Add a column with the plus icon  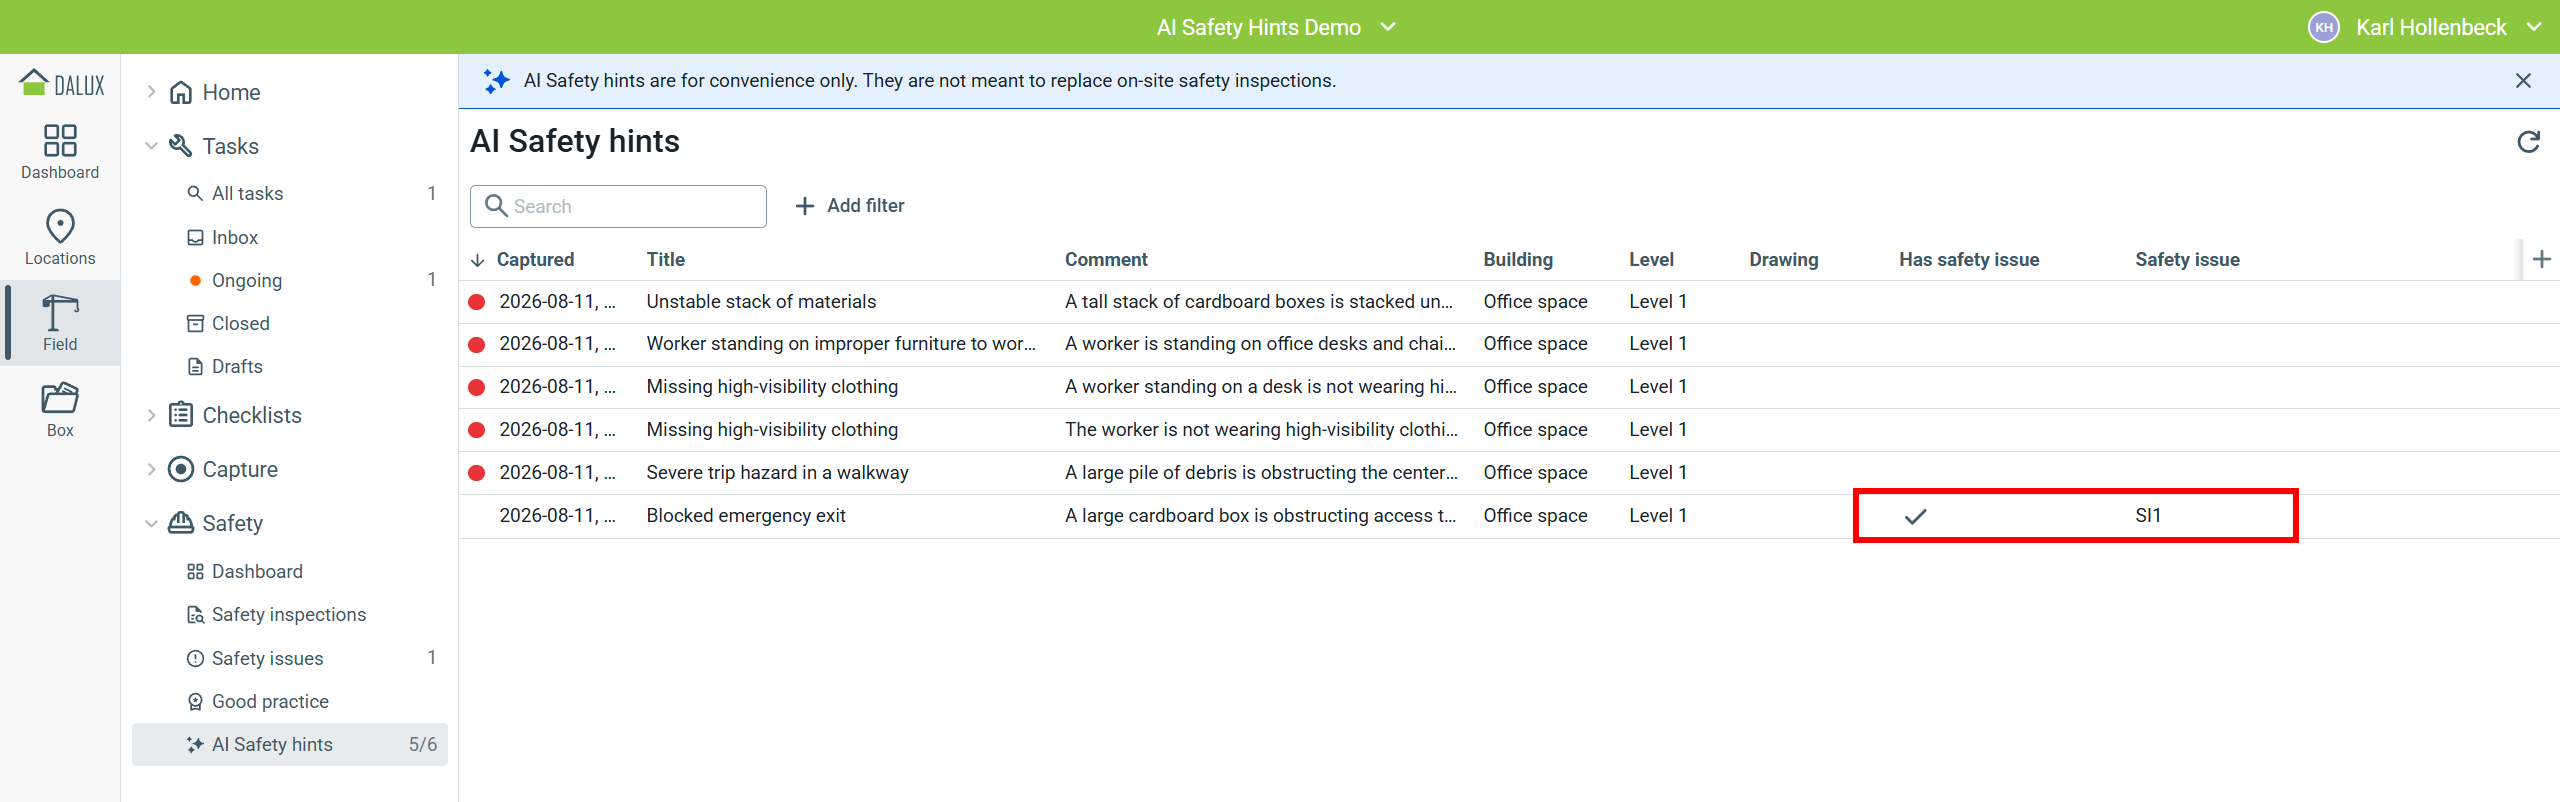coord(2542,260)
